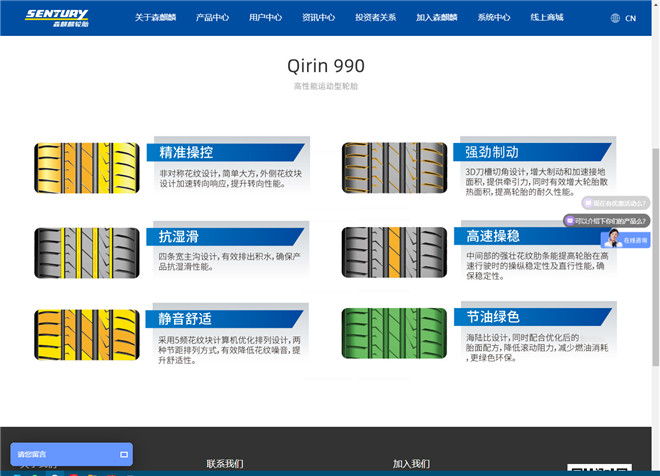The width and height of the screenshot is (660, 476).
Task: Click the 四条宽主沟设计 description text
Action: tap(229, 262)
